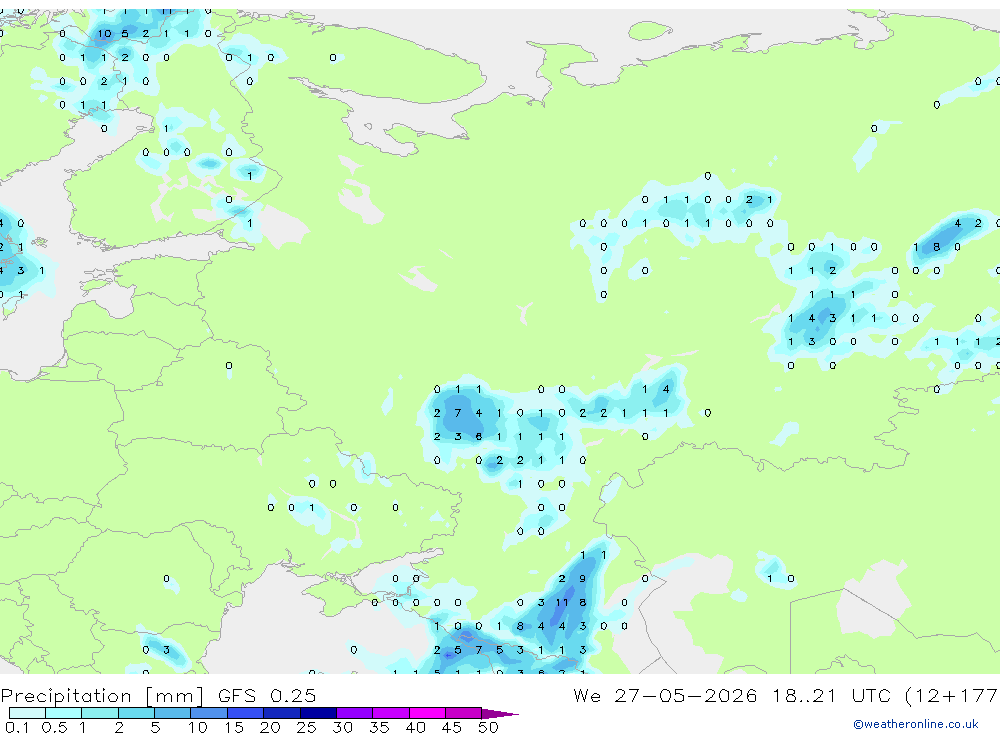Choose the navy swatch between 25 and 30
This screenshot has width=1000, height=733.
[318, 713]
